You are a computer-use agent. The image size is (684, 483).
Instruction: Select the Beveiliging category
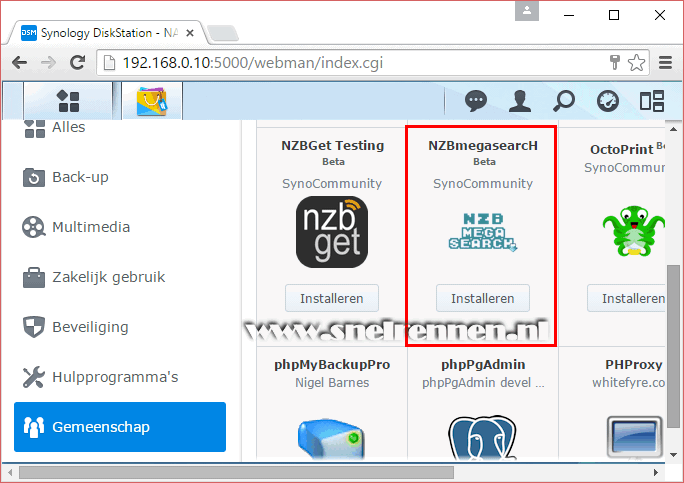pos(120,327)
